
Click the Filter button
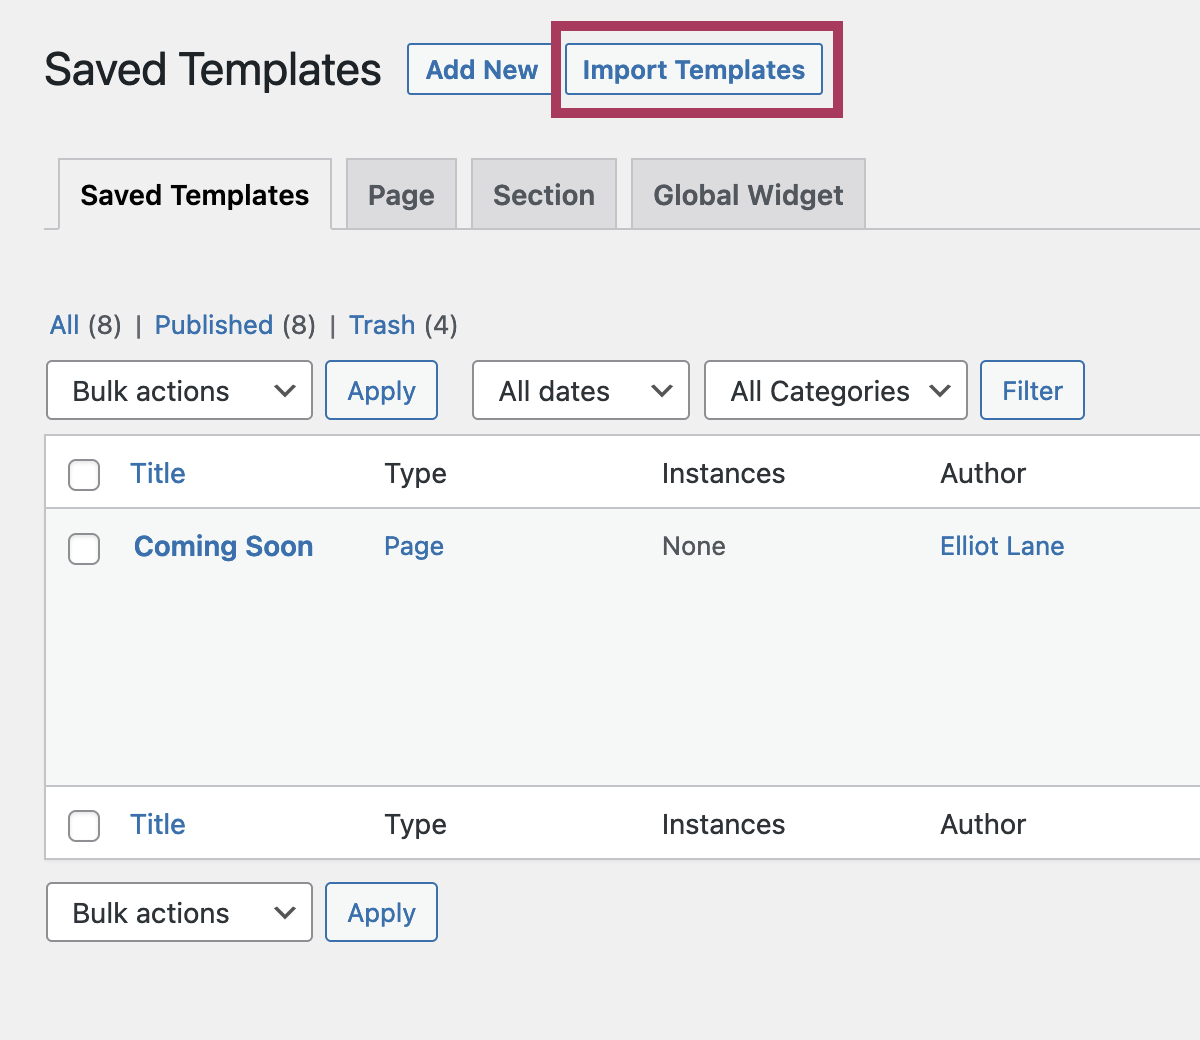pyautogui.click(x=1032, y=390)
